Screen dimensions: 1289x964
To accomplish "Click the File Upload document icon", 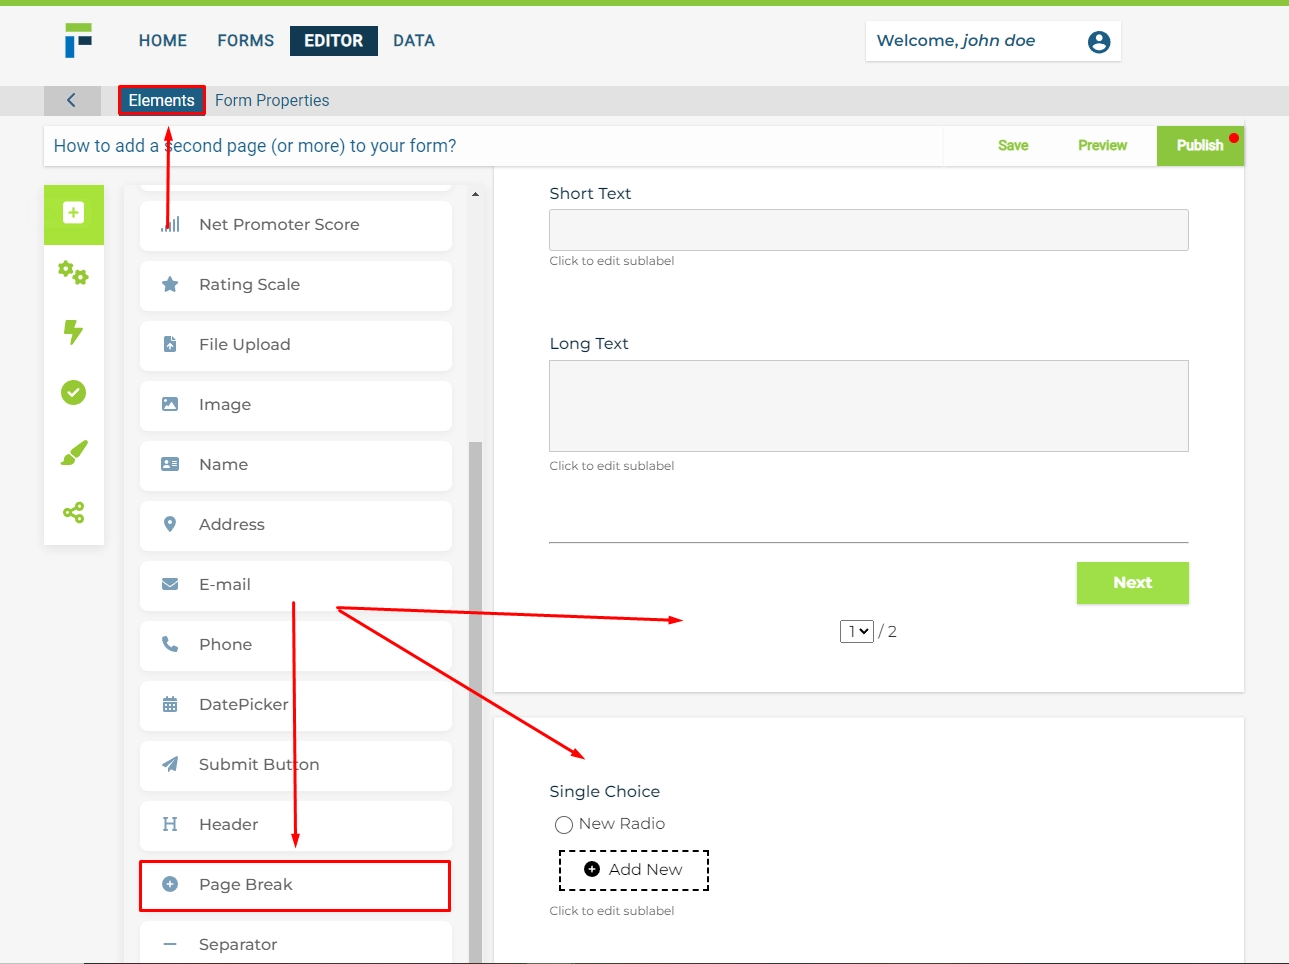I will 170,344.
